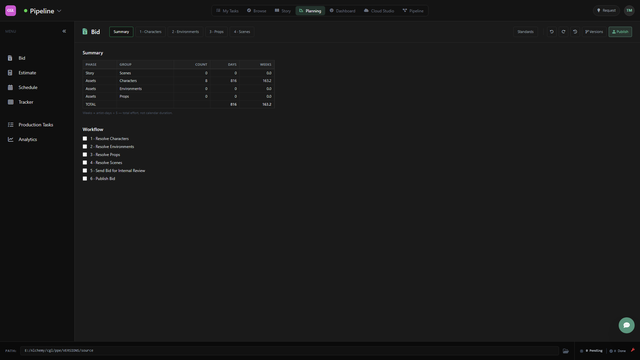This screenshot has width=640, height=360.
Task: Click the green Publish button
Action: coord(620,31)
